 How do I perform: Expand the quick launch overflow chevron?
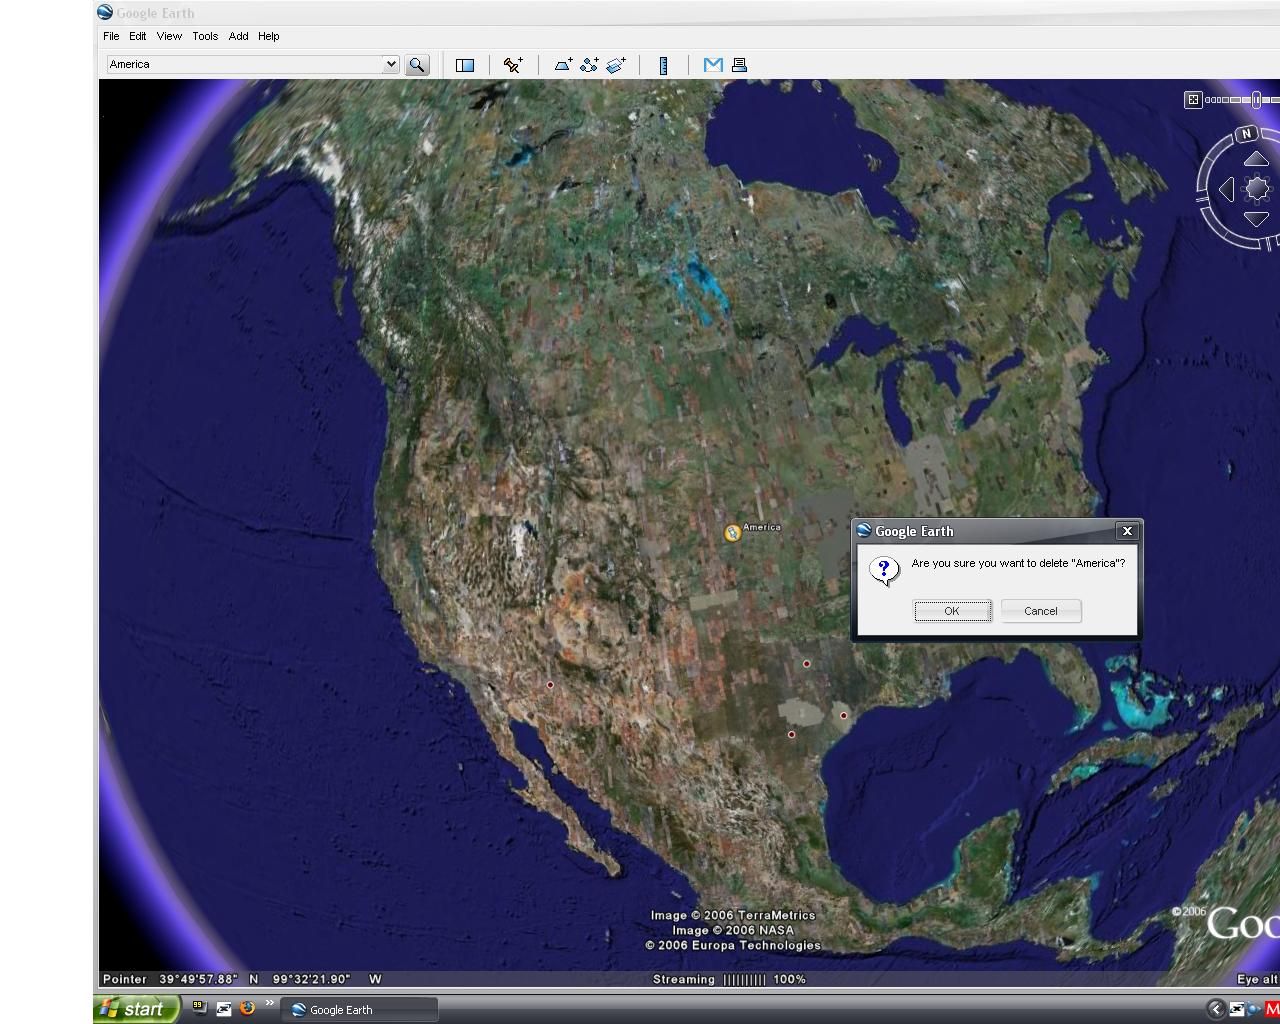[269, 1003]
